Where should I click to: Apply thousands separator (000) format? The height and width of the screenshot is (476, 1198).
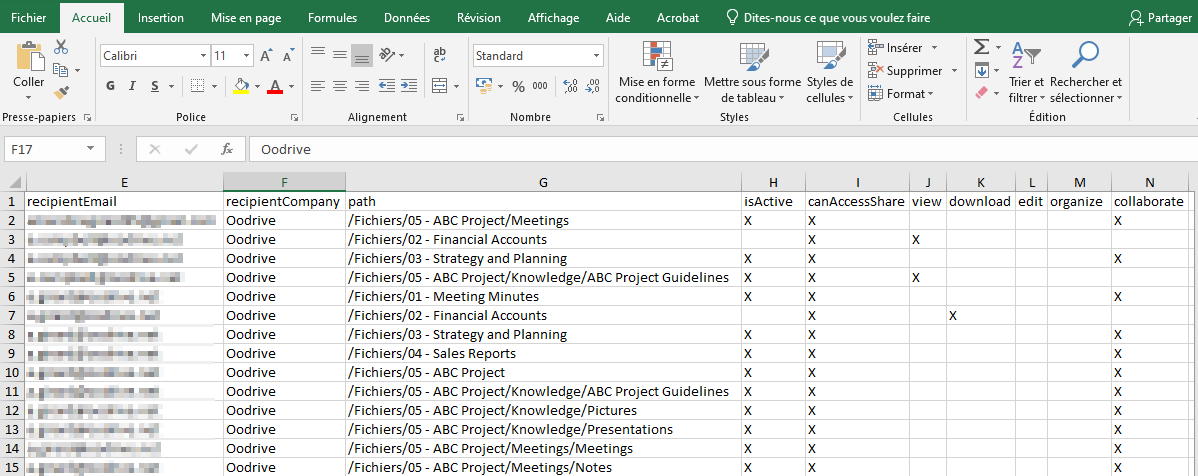point(539,86)
